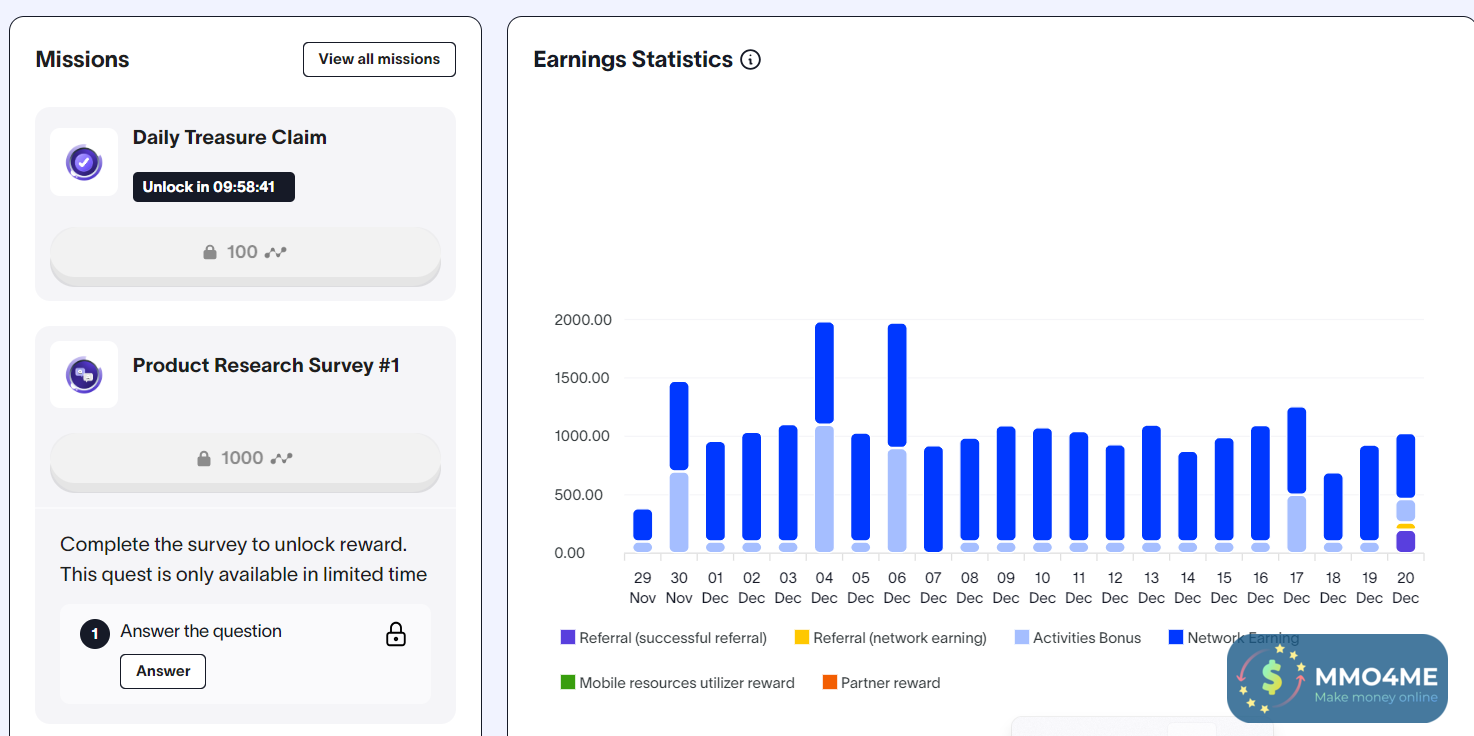Viewport: 1474px width, 736px height.
Task: Click the Network Earning segment for 06 Dec
Action: point(897,385)
